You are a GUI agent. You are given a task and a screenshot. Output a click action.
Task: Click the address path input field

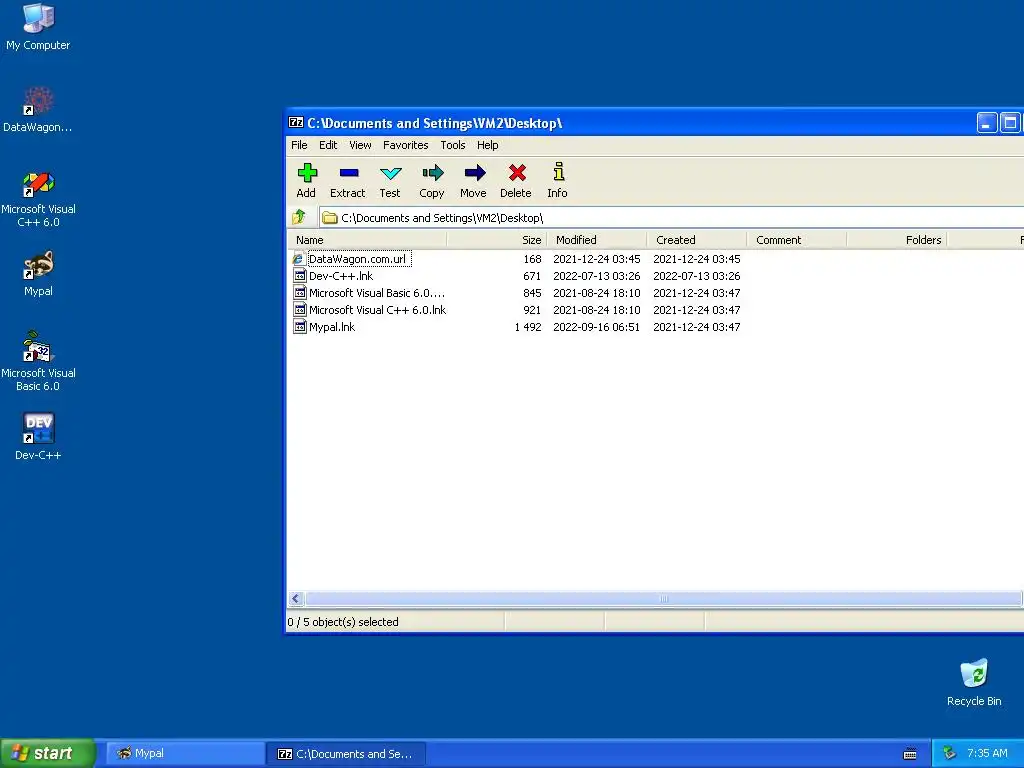671,217
